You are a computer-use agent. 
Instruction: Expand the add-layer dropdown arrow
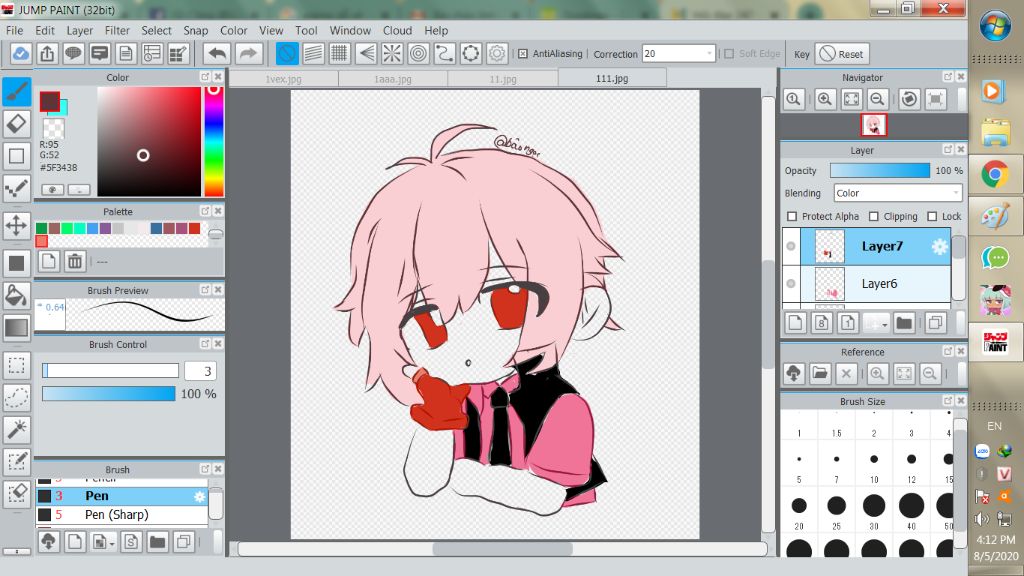click(x=884, y=324)
